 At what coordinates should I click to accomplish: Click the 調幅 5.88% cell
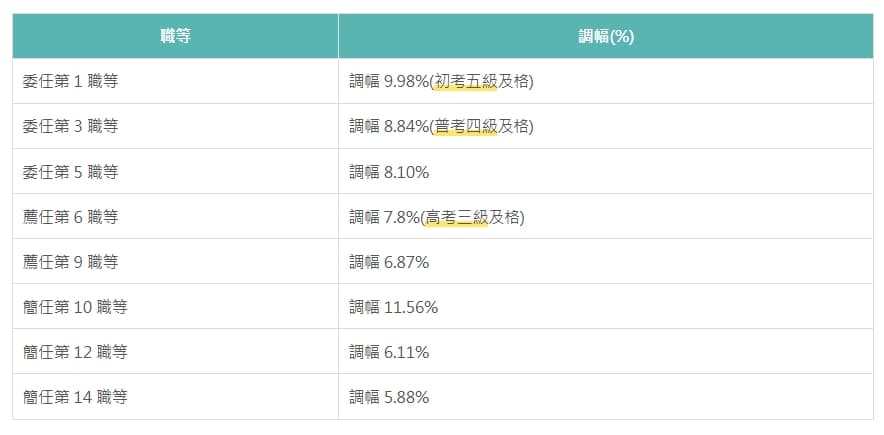(x=605, y=397)
